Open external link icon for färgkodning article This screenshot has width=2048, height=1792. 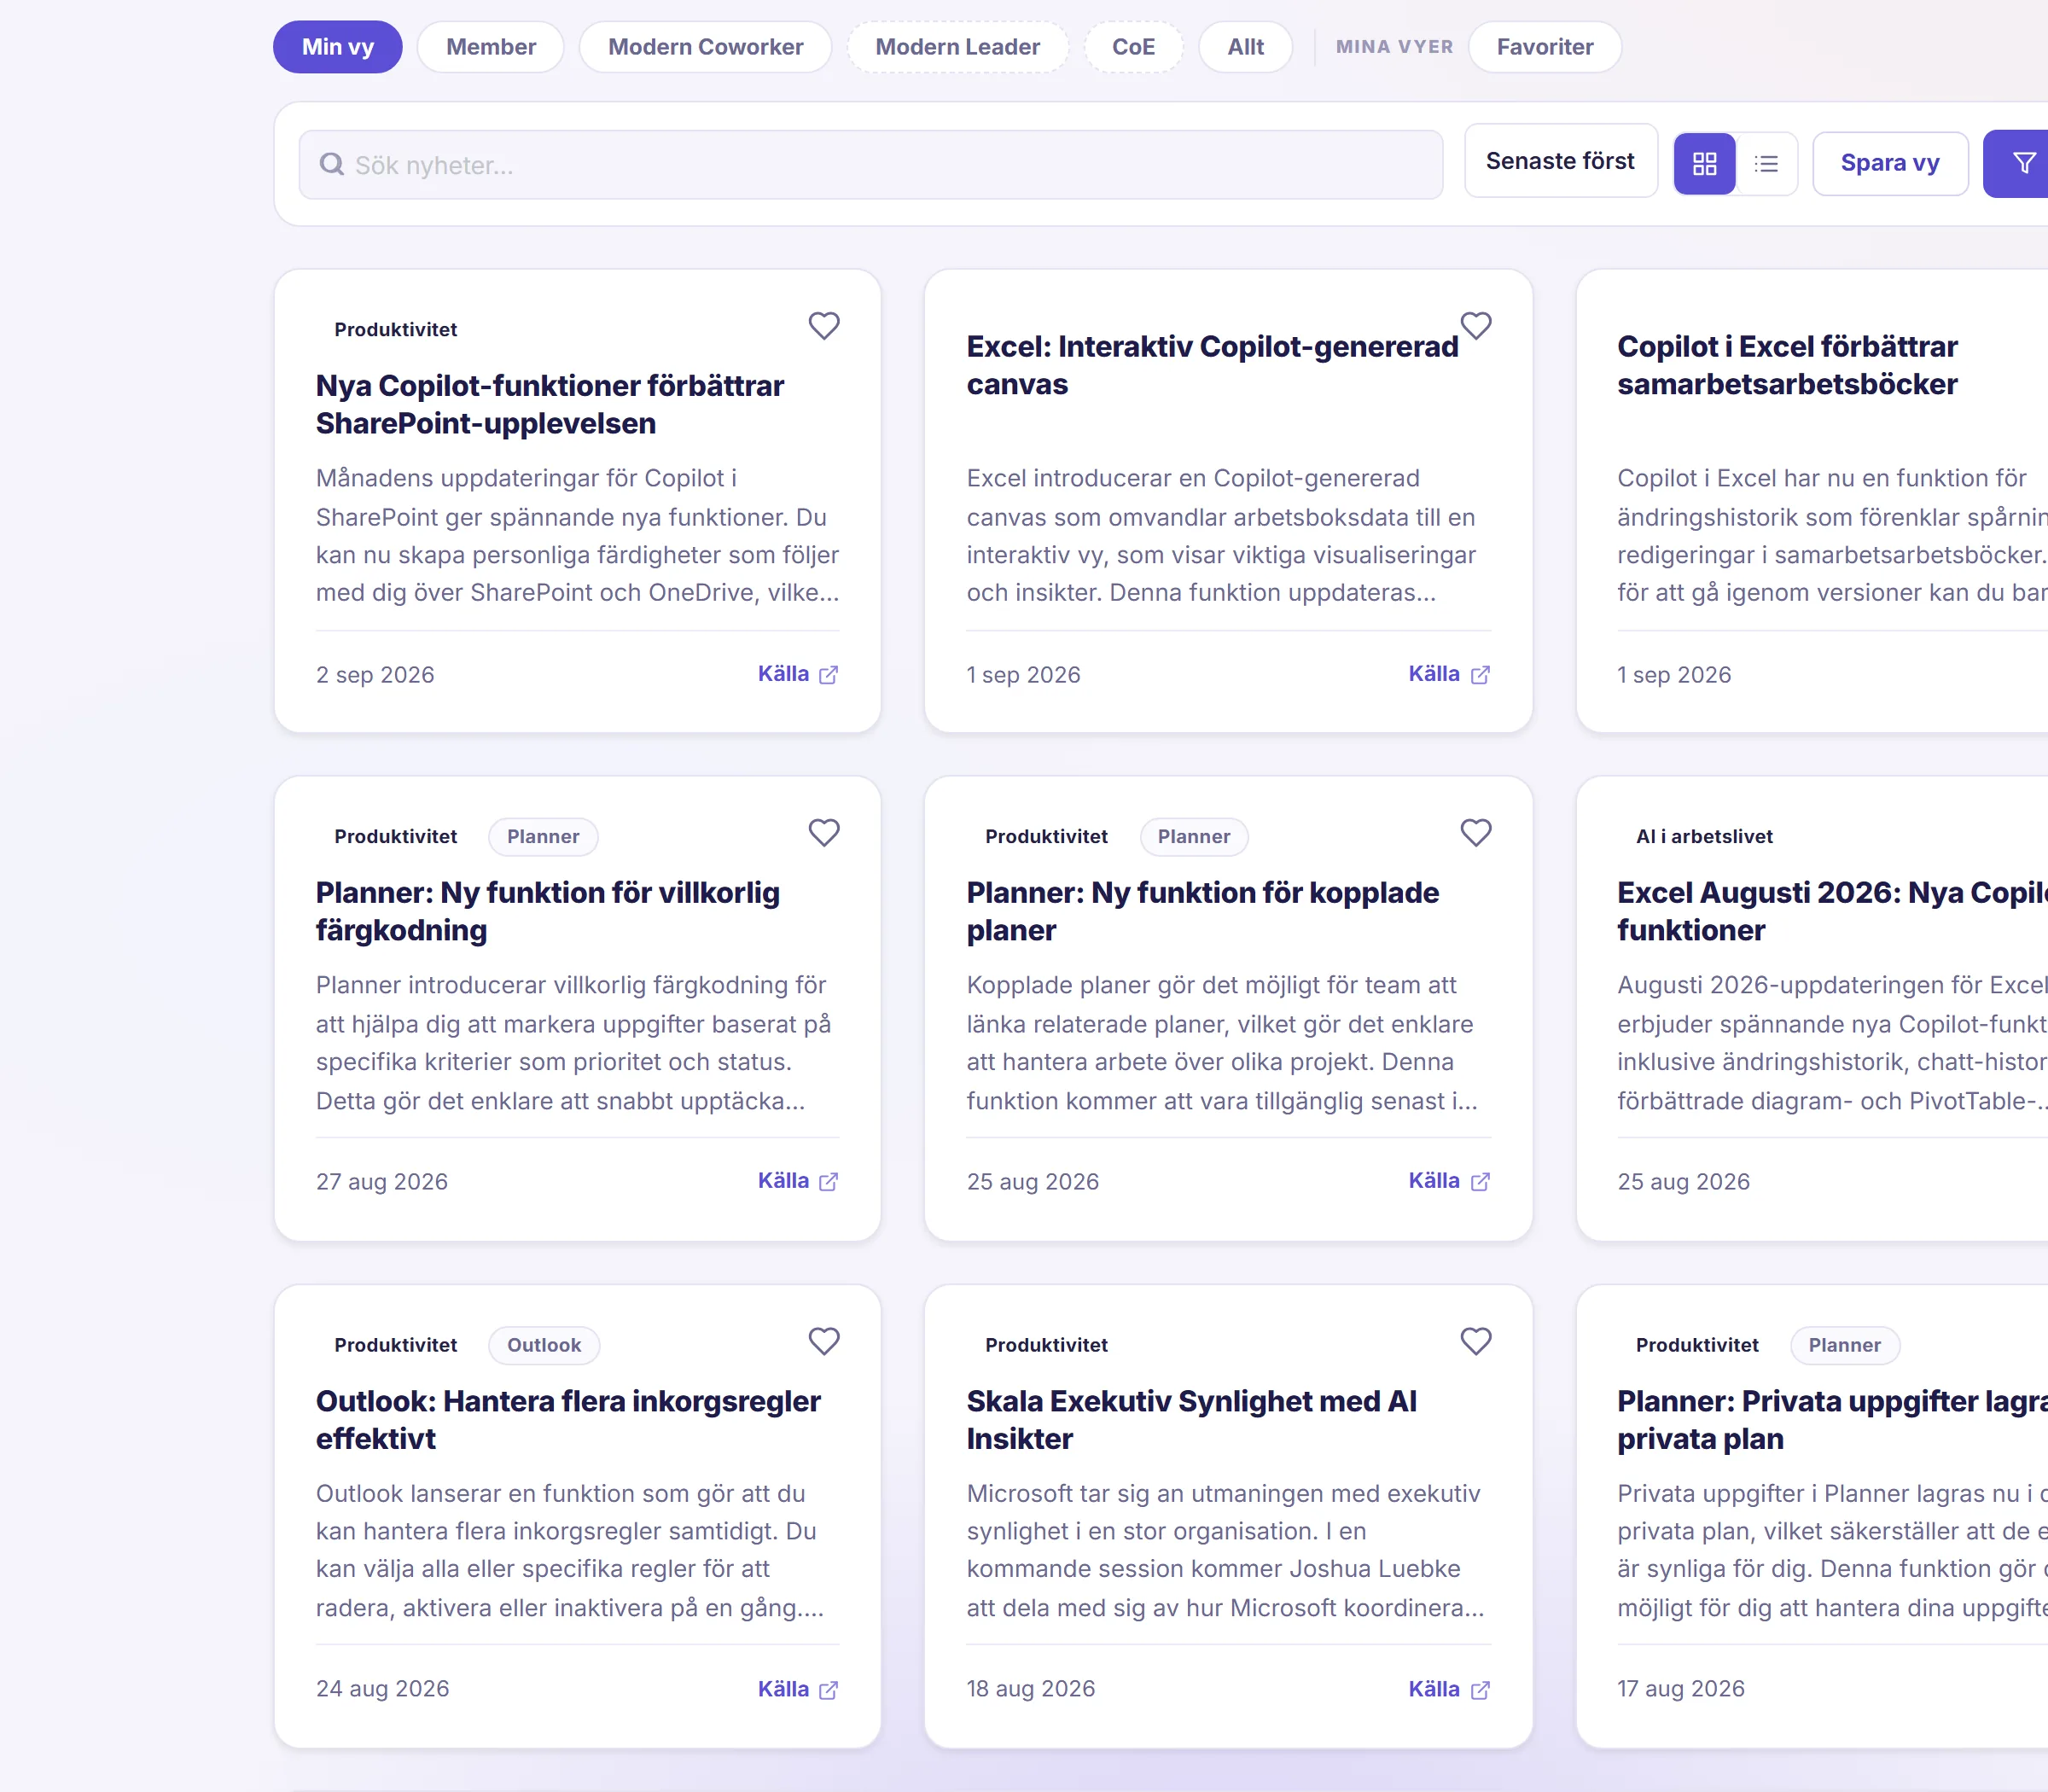[x=829, y=1182]
